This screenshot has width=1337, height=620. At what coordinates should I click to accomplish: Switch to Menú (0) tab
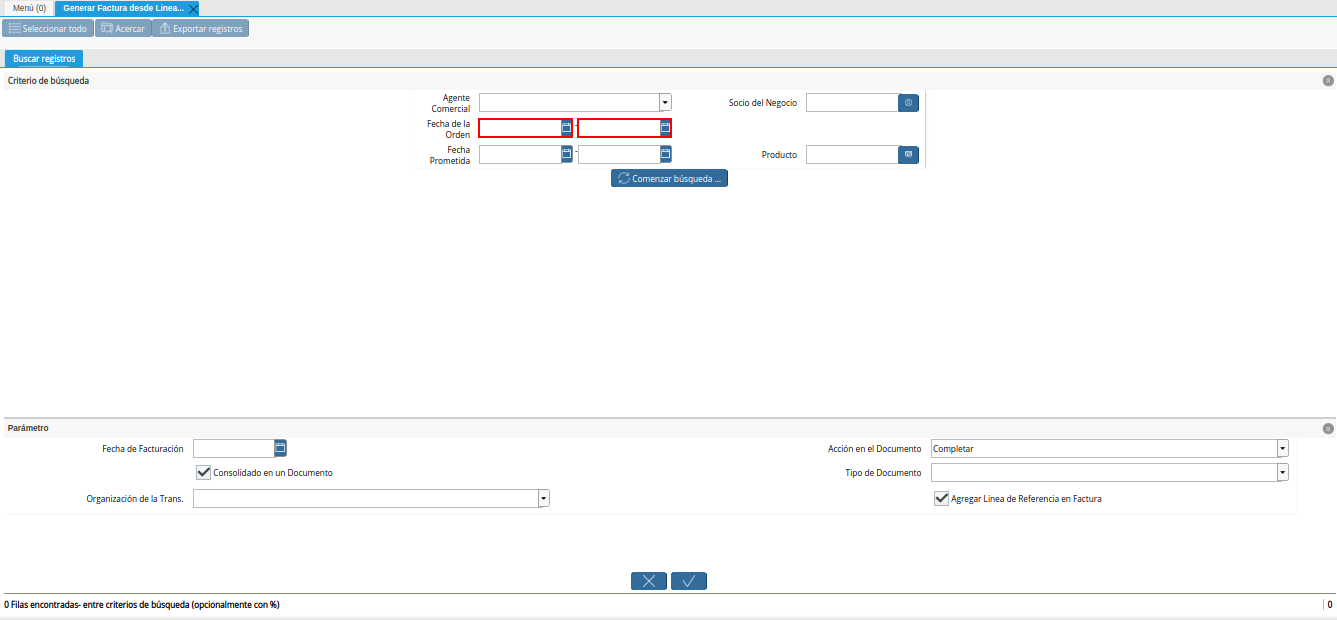[x=29, y=8]
